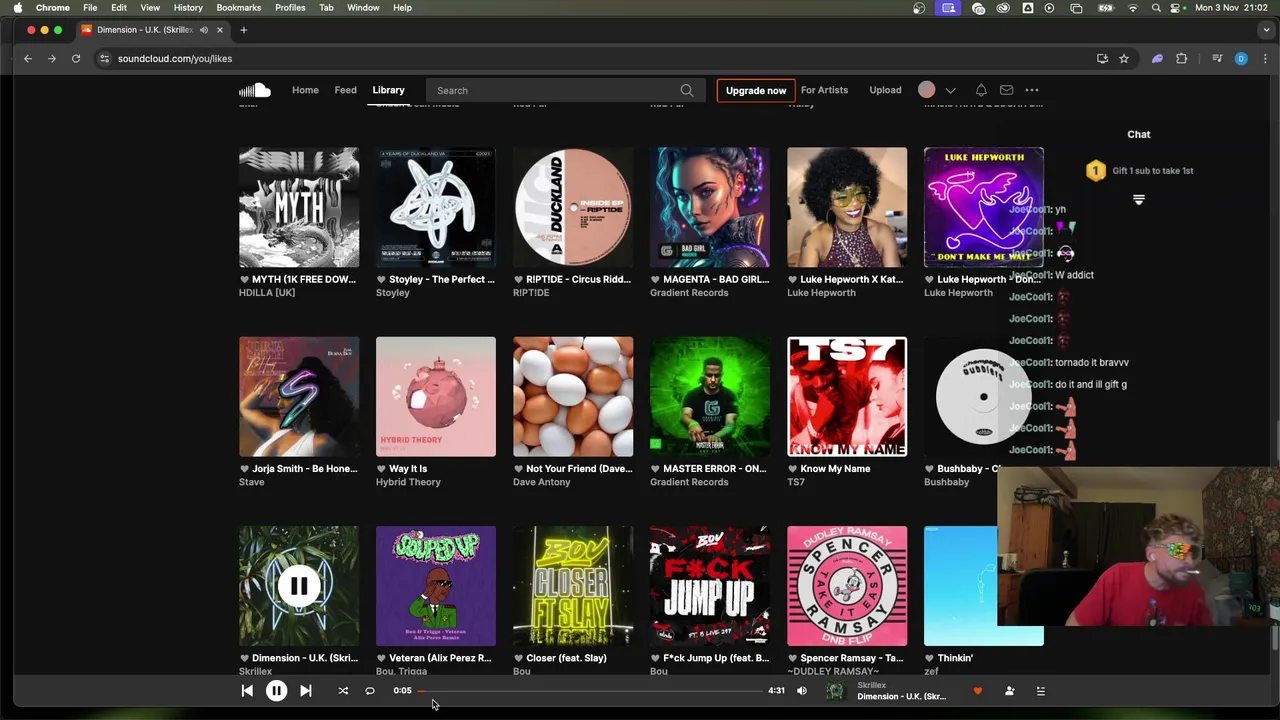The height and width of the screenshot is (720, 1280).
Task: Open the Hybrid Theory artist link
Action: (x=408, y=482)
